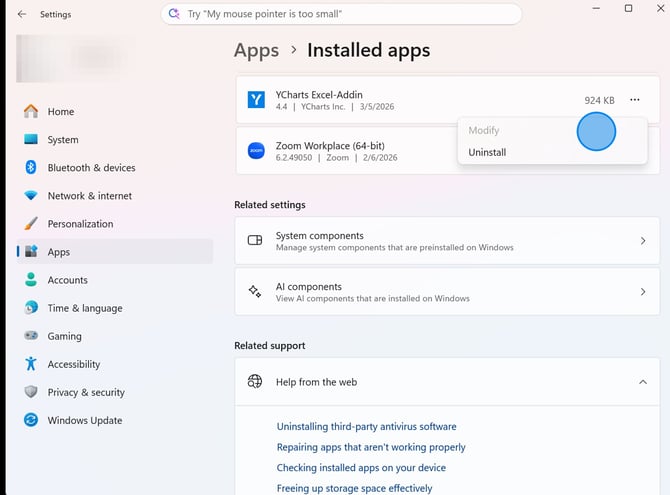
Task: Open AI components settings
Action: 447,292
